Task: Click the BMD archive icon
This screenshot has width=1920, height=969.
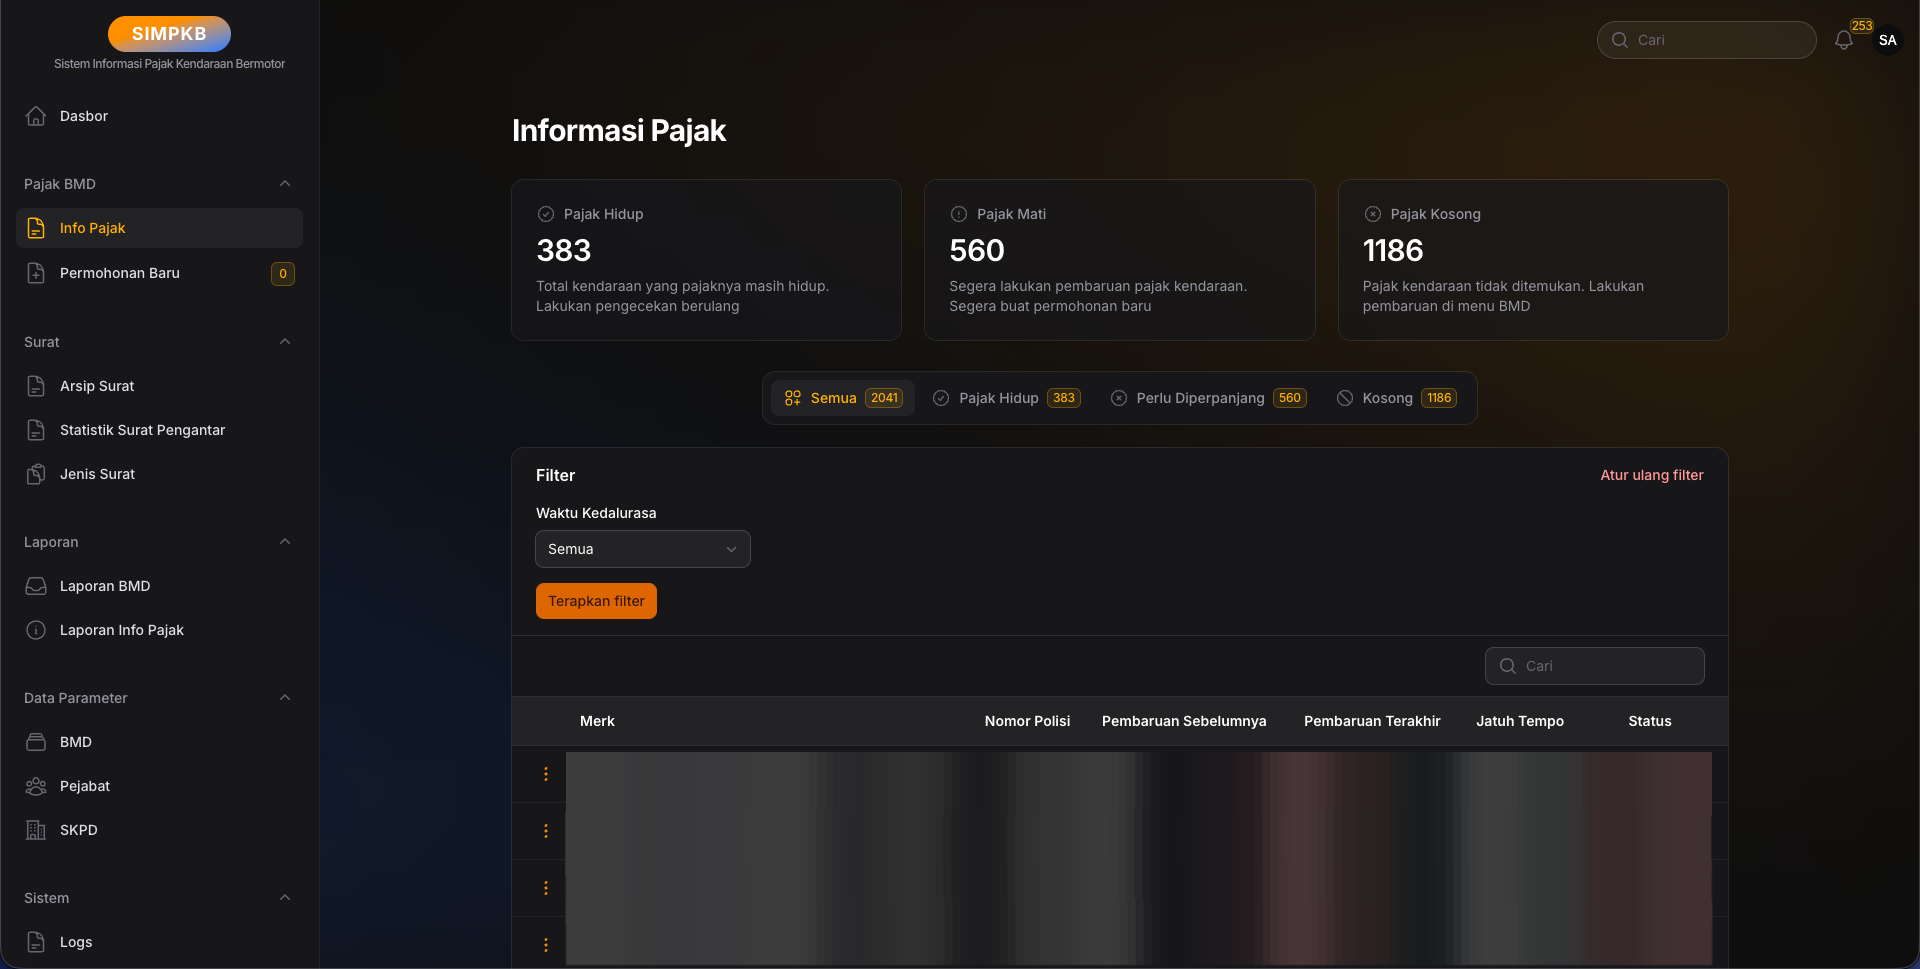Action: (x=36, y=742)
